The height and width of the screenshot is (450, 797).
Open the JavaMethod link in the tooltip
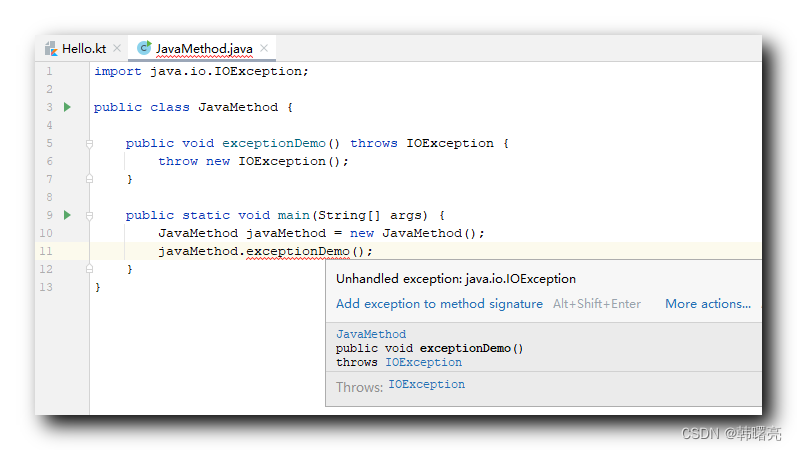coord(371,334)
